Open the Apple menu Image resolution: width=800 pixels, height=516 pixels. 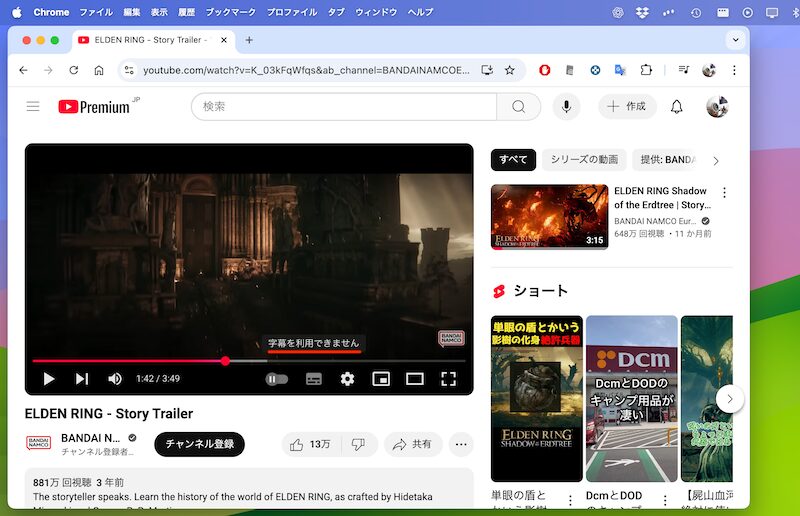click(x=17, y=12)
